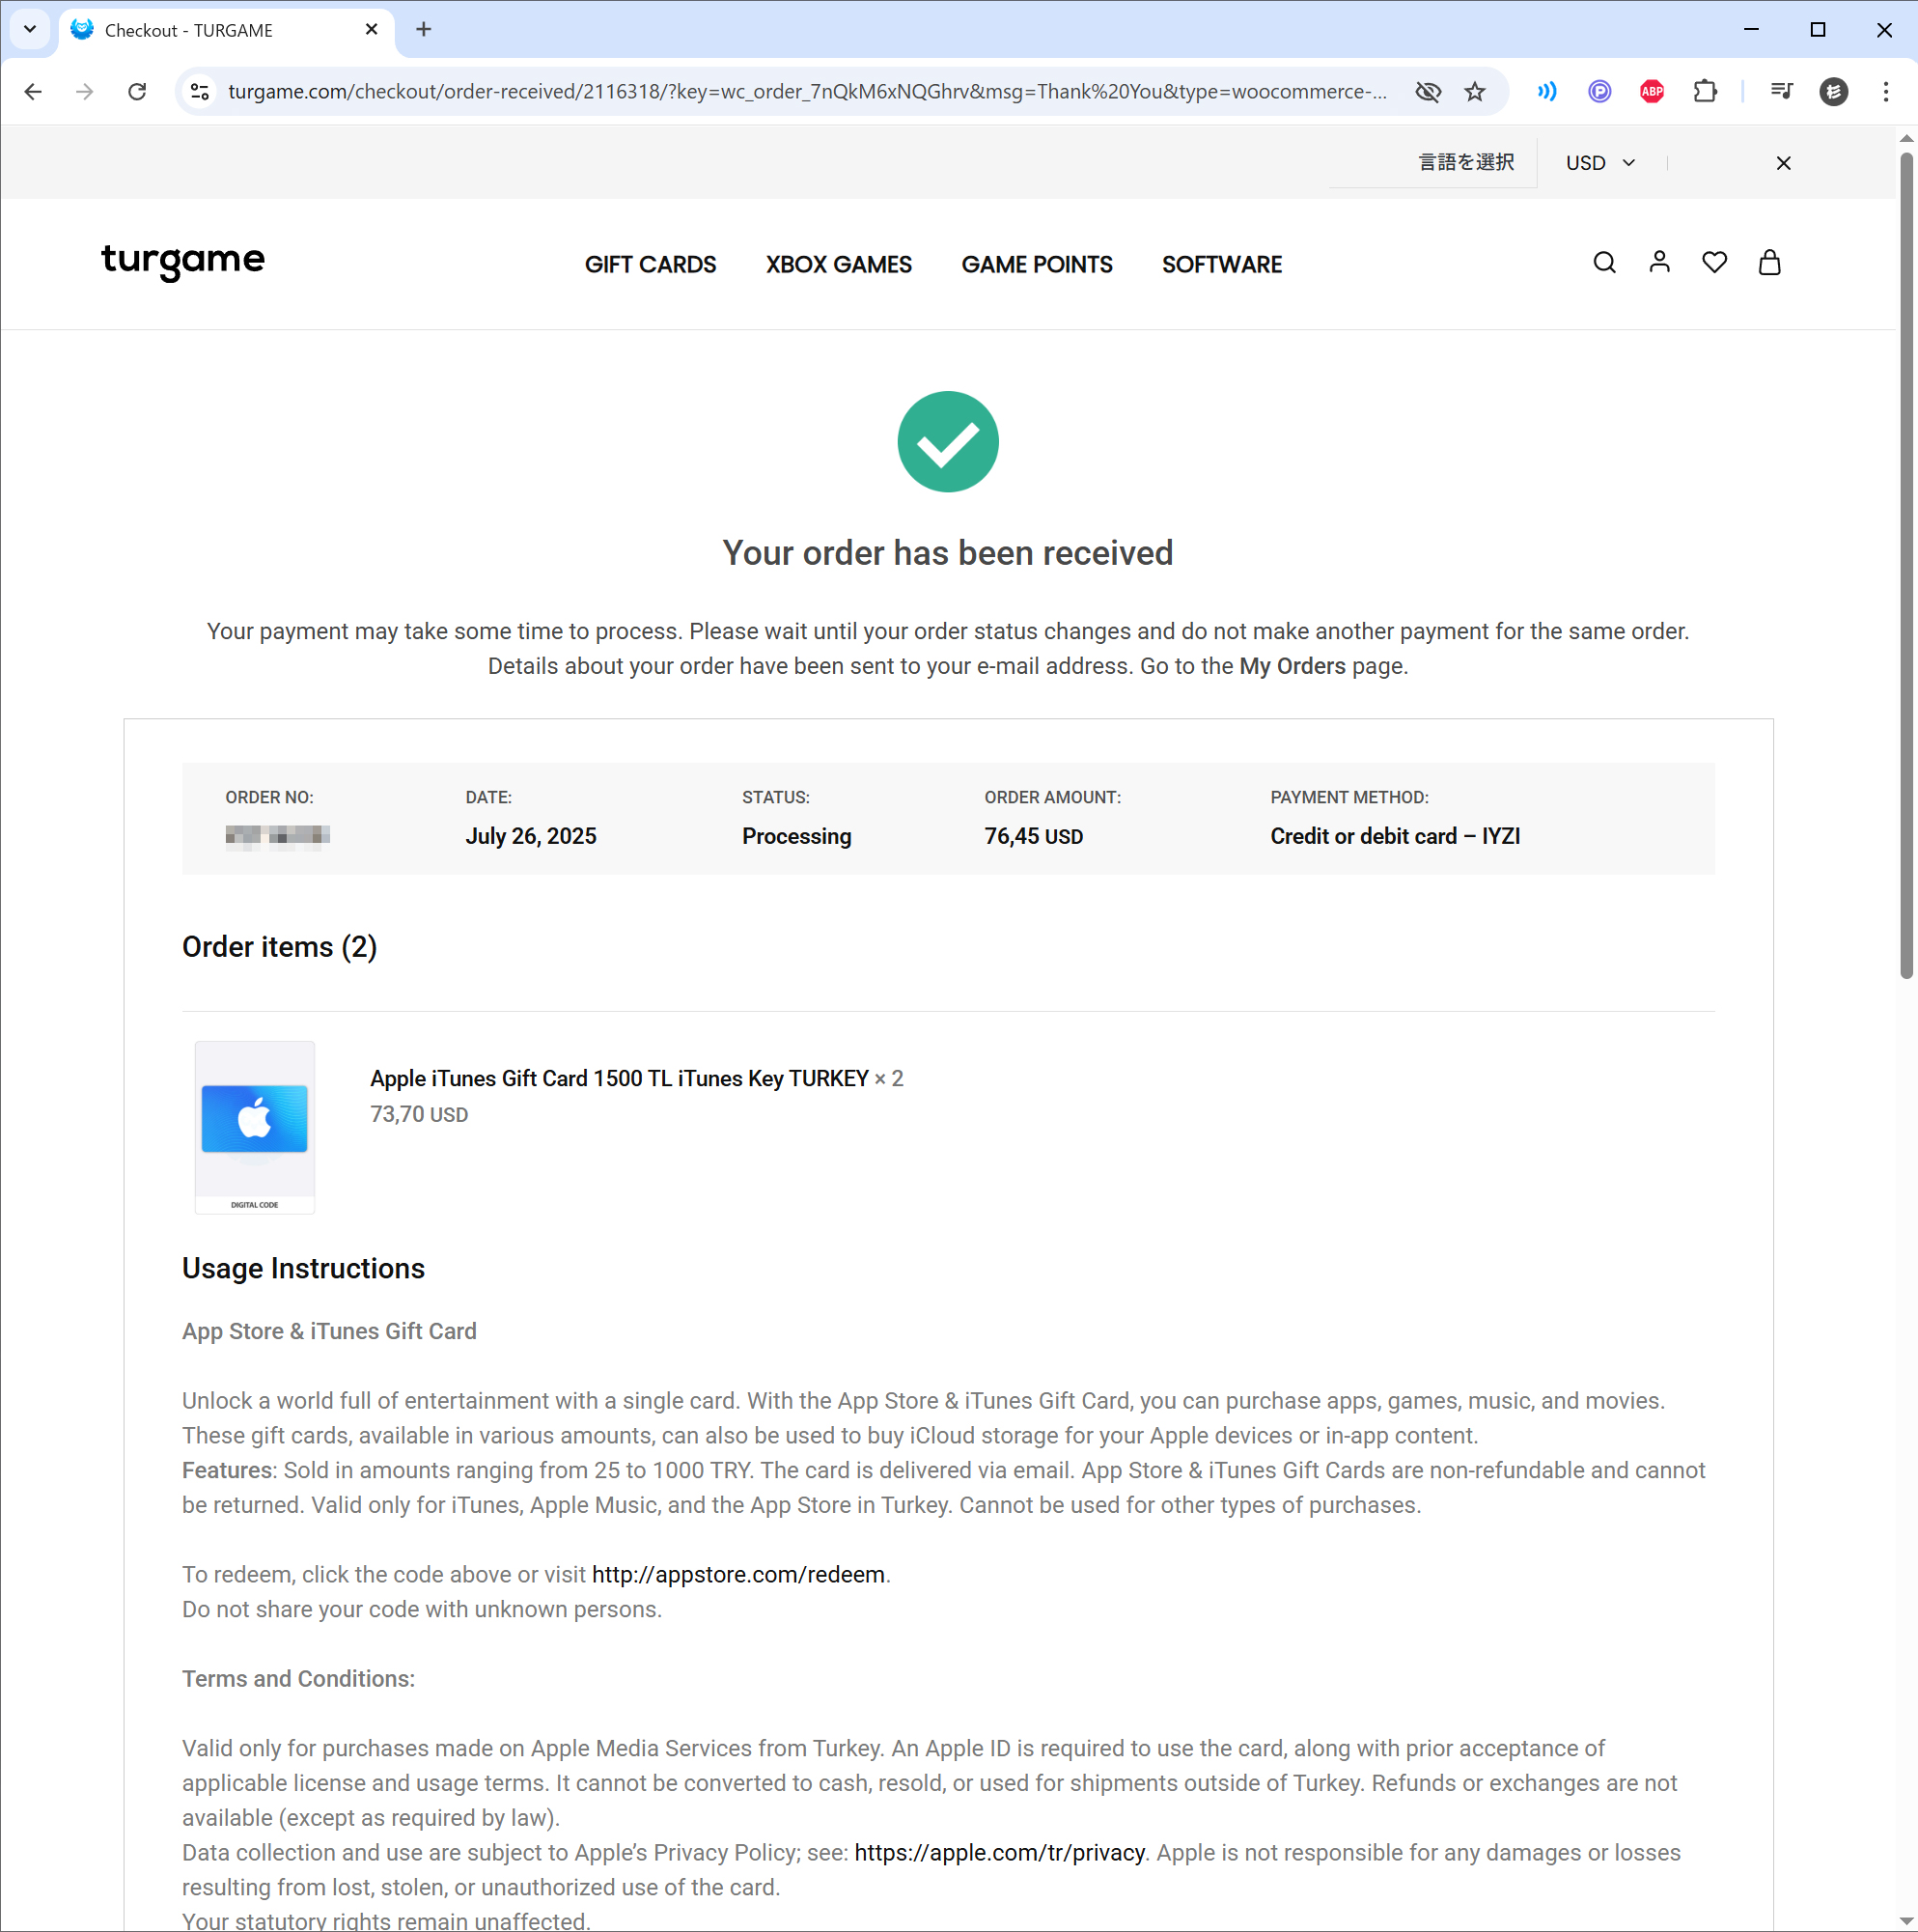The width and height of the screenshot is (1918, 1932).
Task: Reload the checkout page
Action: coord(137,92)
